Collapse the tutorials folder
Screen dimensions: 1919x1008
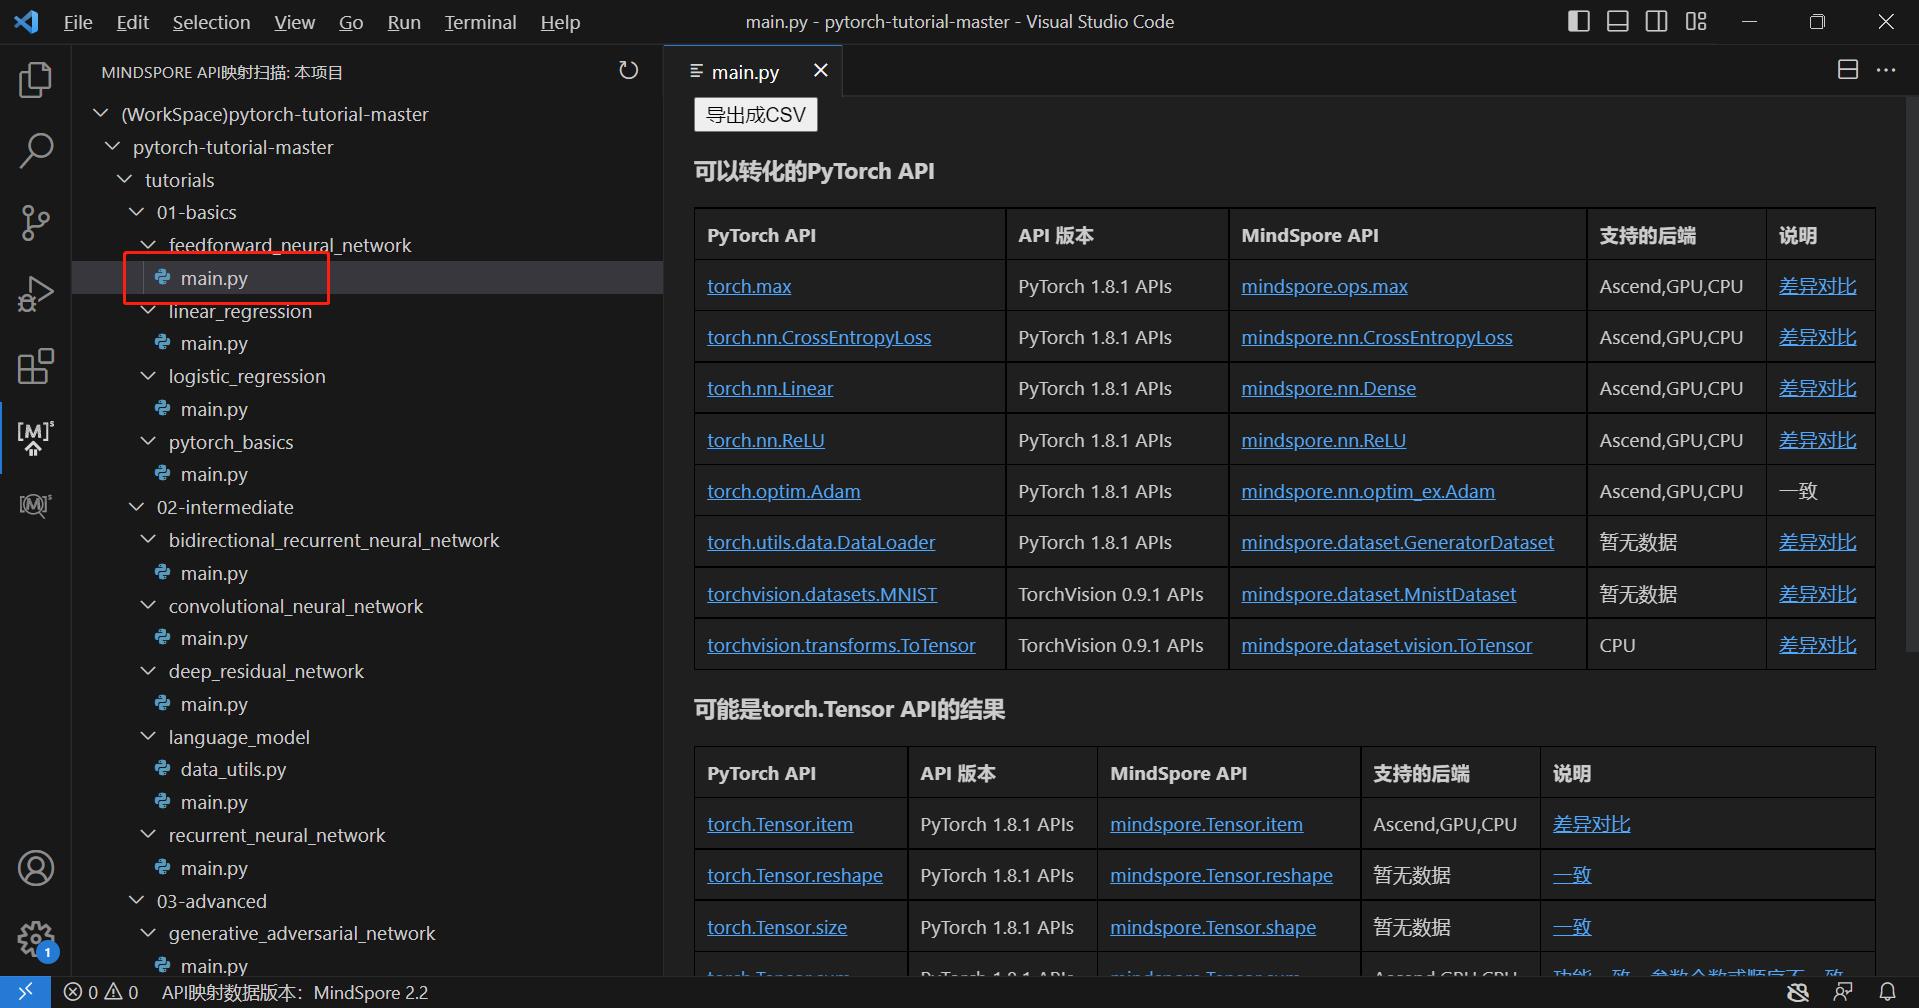click(124, 180)
